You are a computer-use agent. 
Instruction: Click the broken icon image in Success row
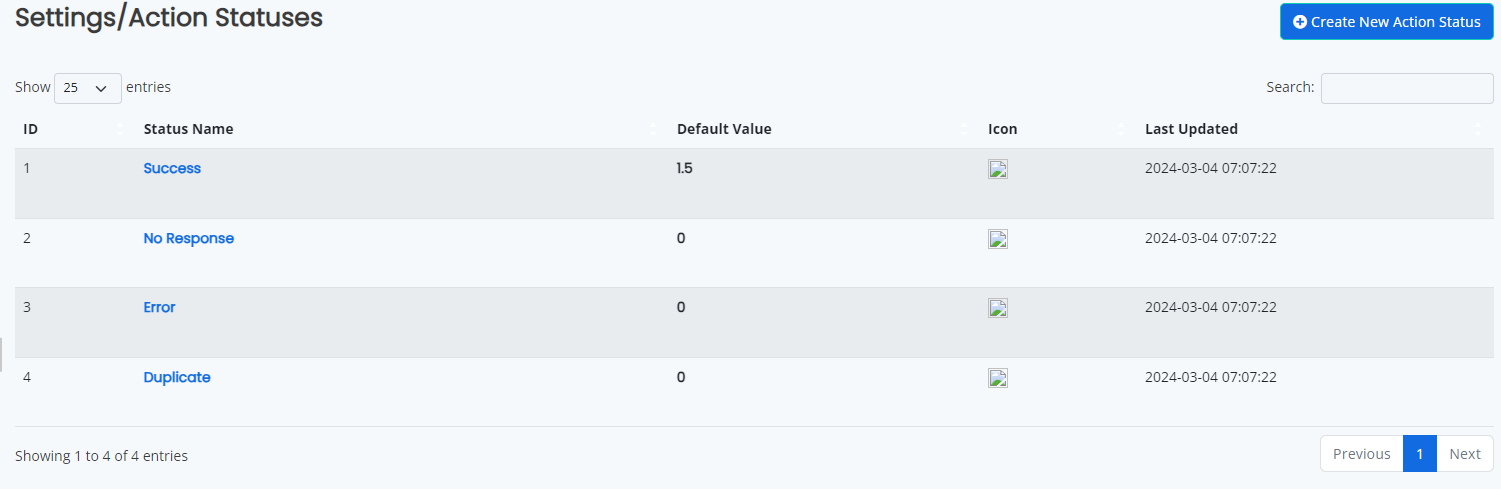[x=997, y=169]
